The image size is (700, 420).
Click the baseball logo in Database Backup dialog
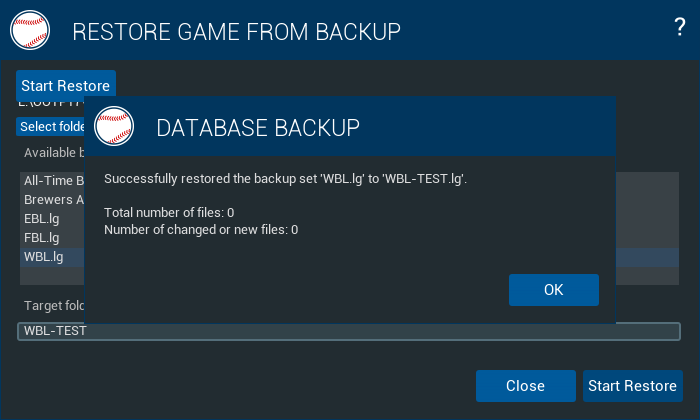pyautogui.click(x=114, y=126)
